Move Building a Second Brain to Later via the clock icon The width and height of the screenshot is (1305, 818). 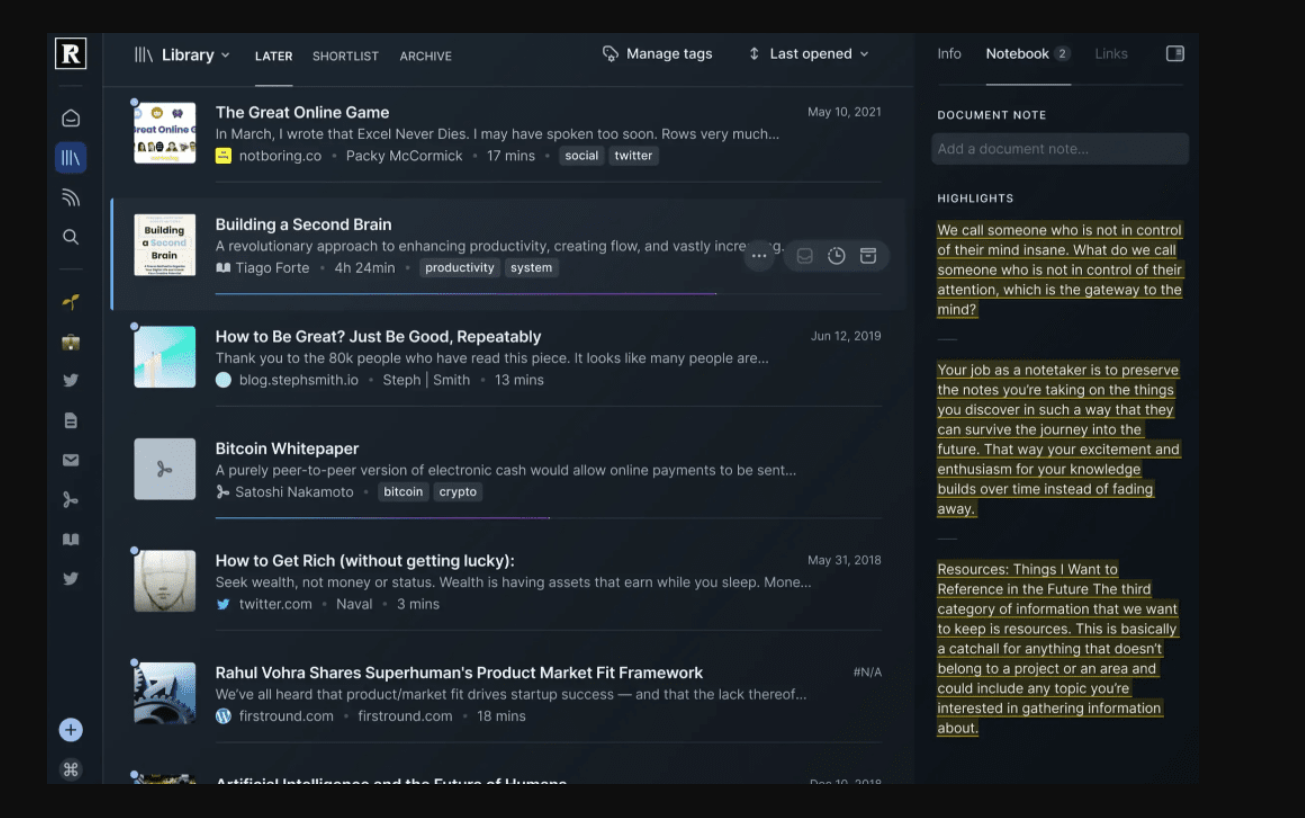(x=836, y=256)
